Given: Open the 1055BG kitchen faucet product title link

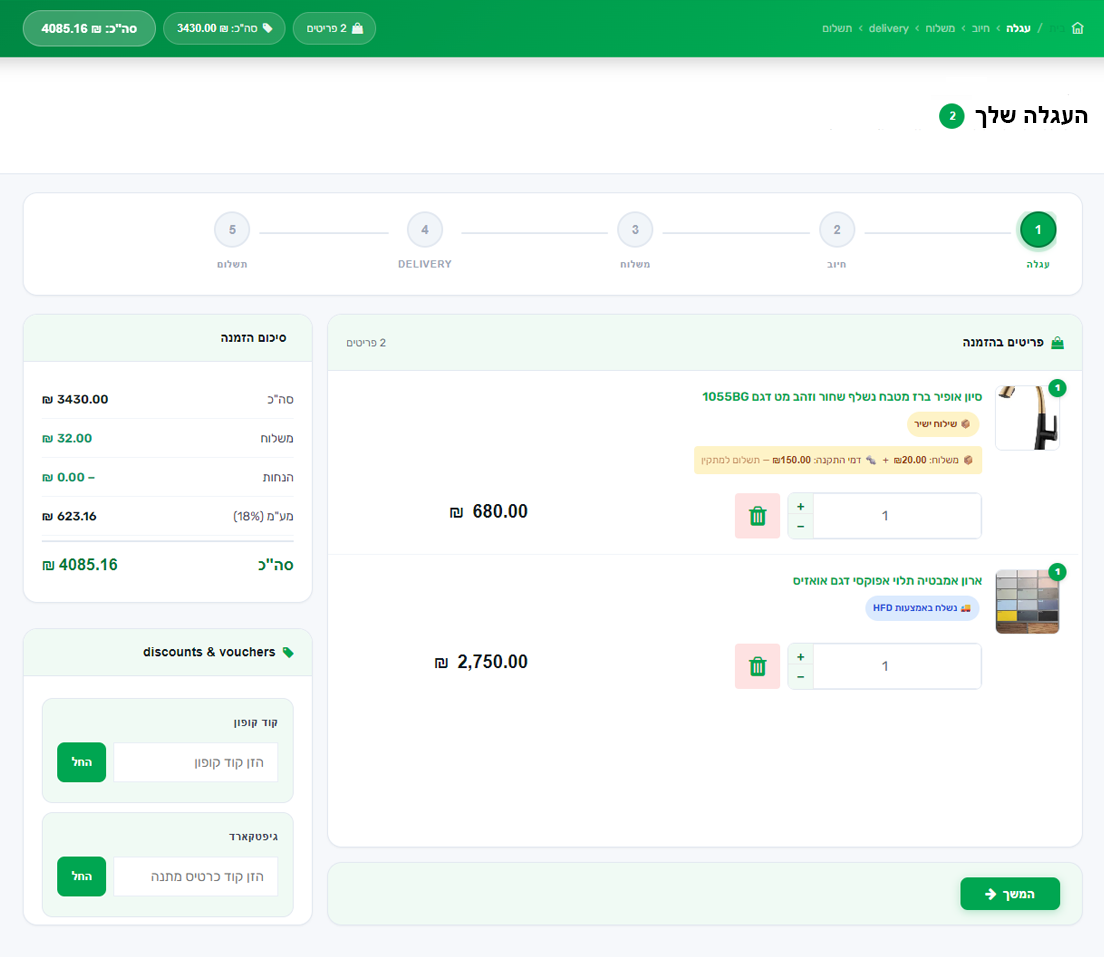Looking at the screenshot, I should tap(842, 396).
